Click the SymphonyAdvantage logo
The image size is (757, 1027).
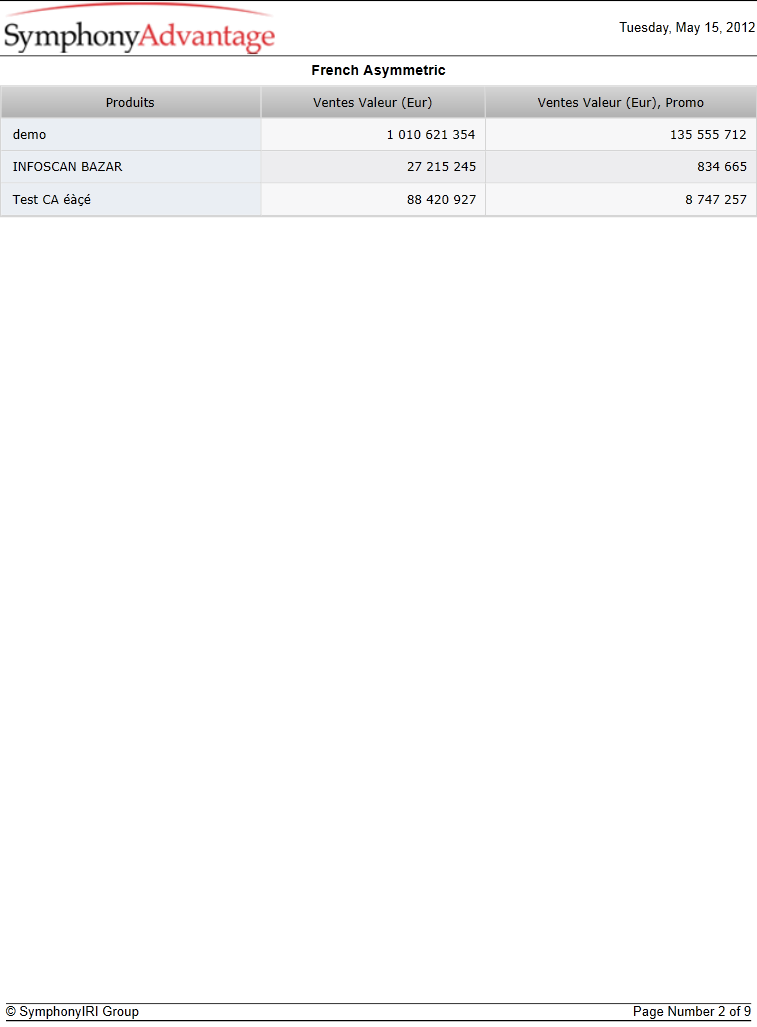(139, 28)
